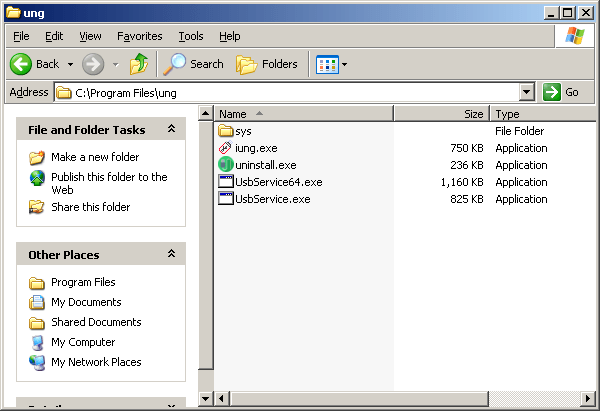Click Make a new folder link
Viewport: 600px width, 411px height.
[x=95, y=157]
